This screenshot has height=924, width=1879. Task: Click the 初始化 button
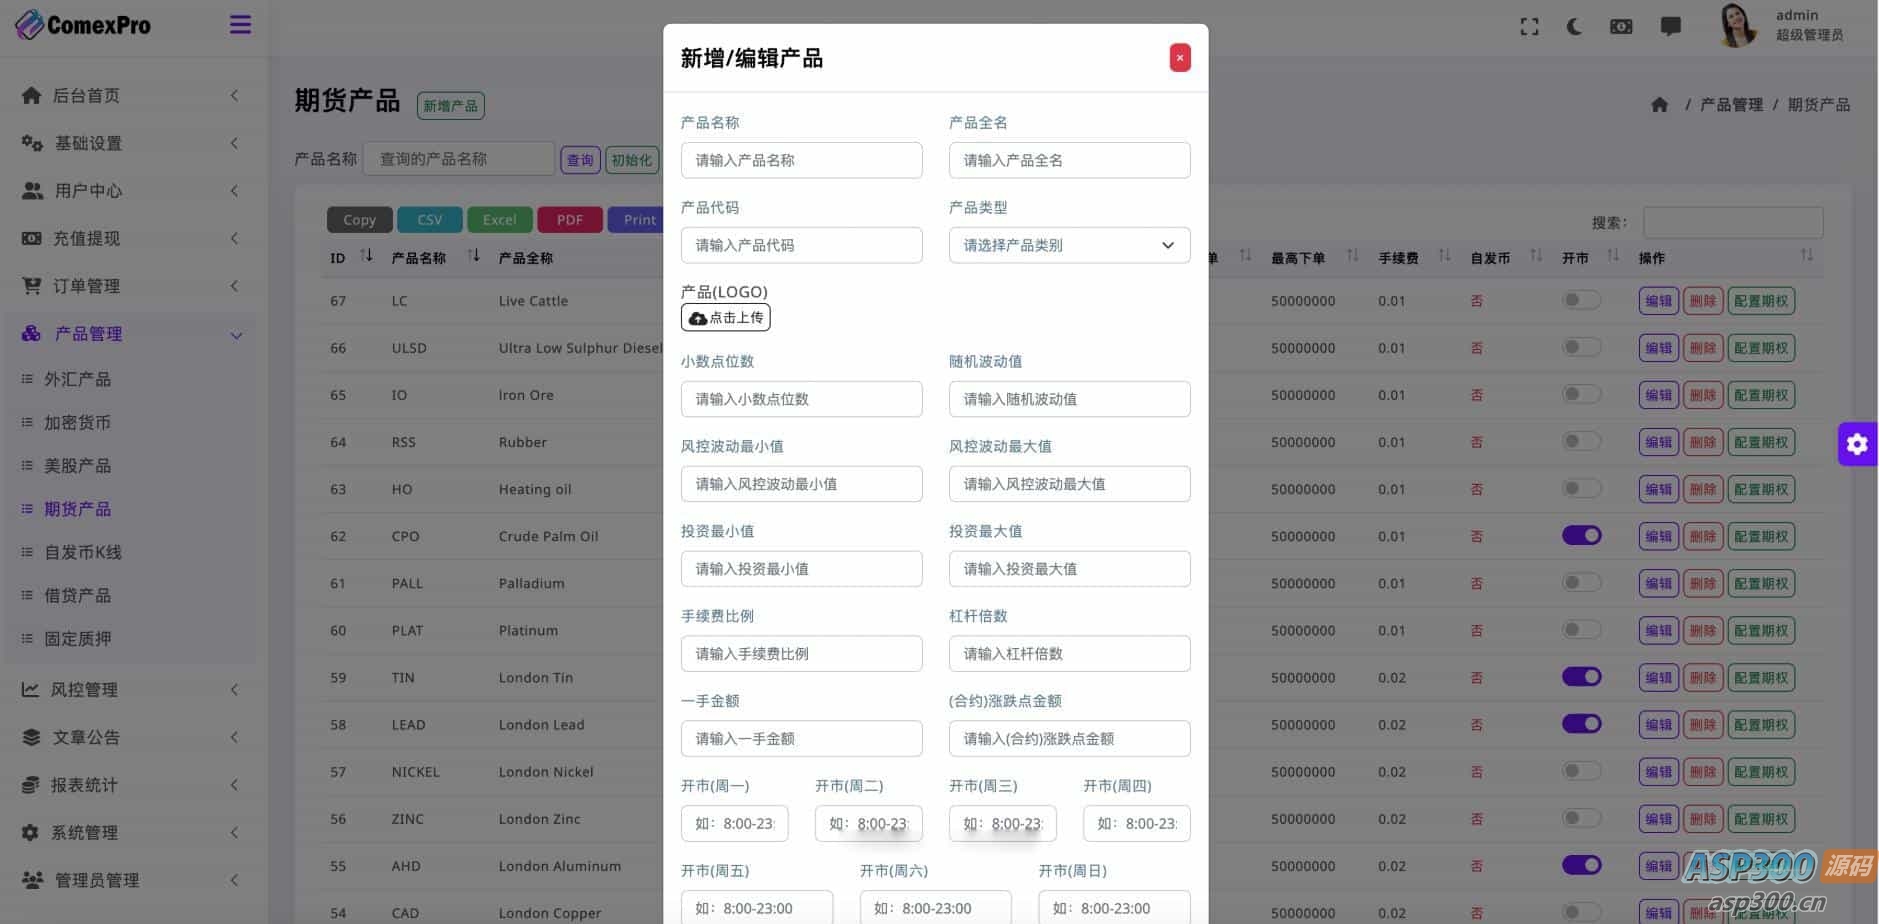631,160
